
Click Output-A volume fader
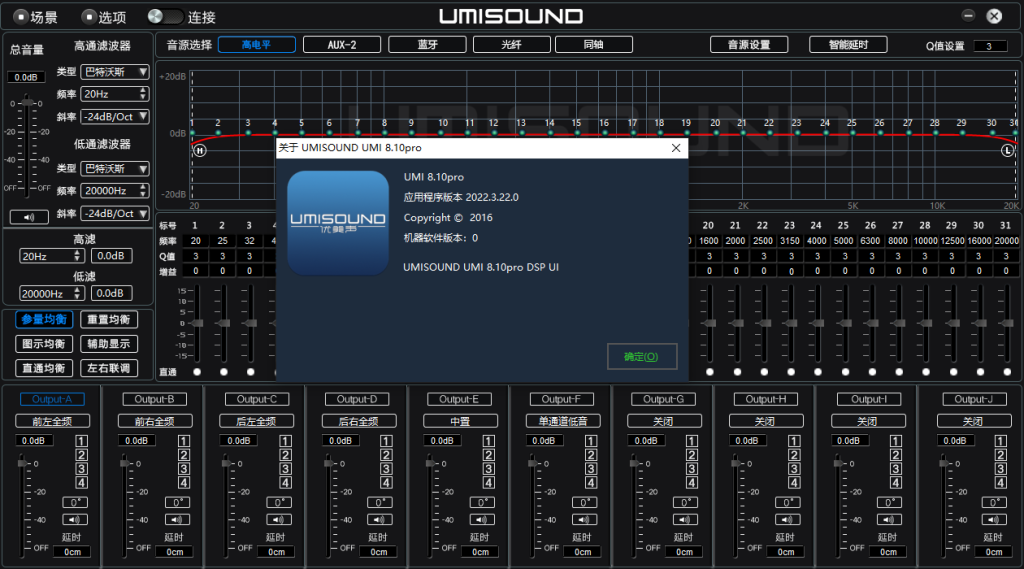click(x=24, y=463)
